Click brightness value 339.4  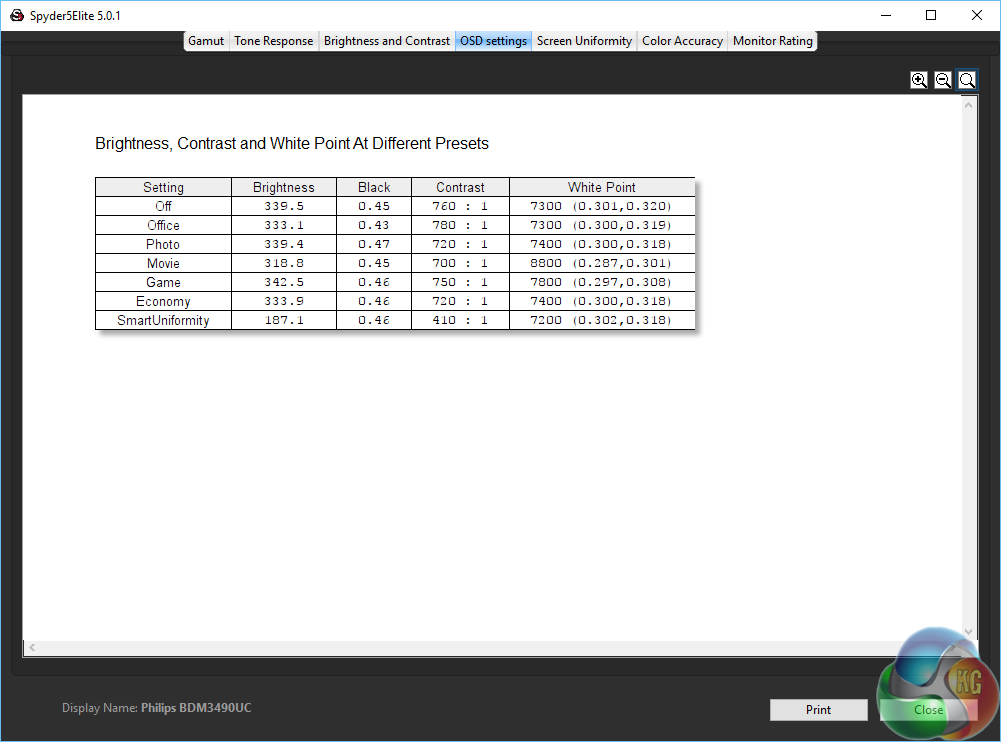284,245
